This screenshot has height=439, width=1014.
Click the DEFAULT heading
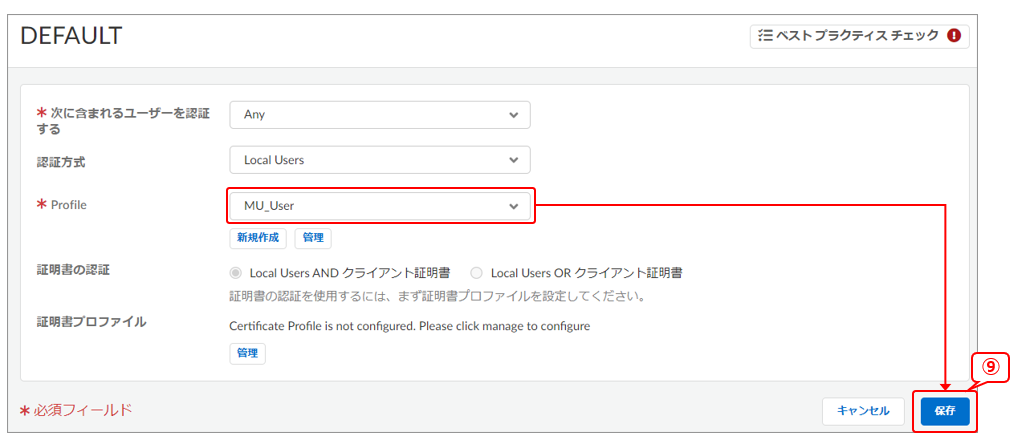(71, 36)
